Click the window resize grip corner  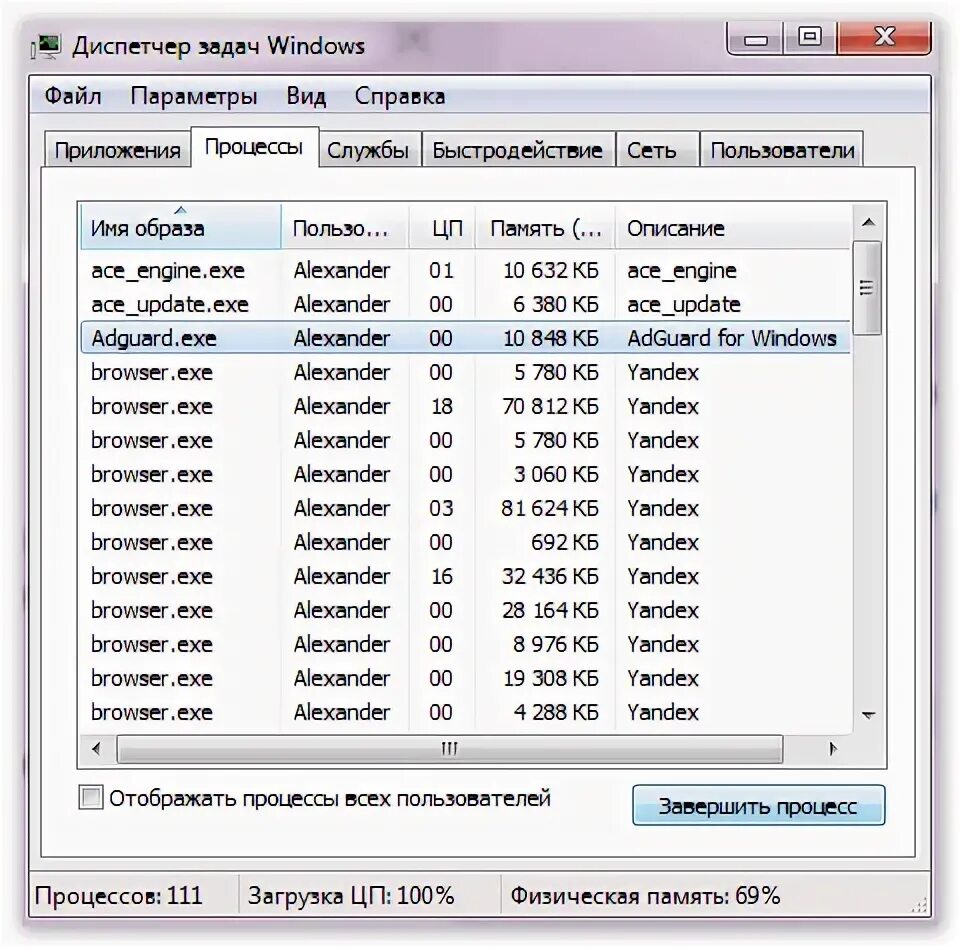(920, 906)
